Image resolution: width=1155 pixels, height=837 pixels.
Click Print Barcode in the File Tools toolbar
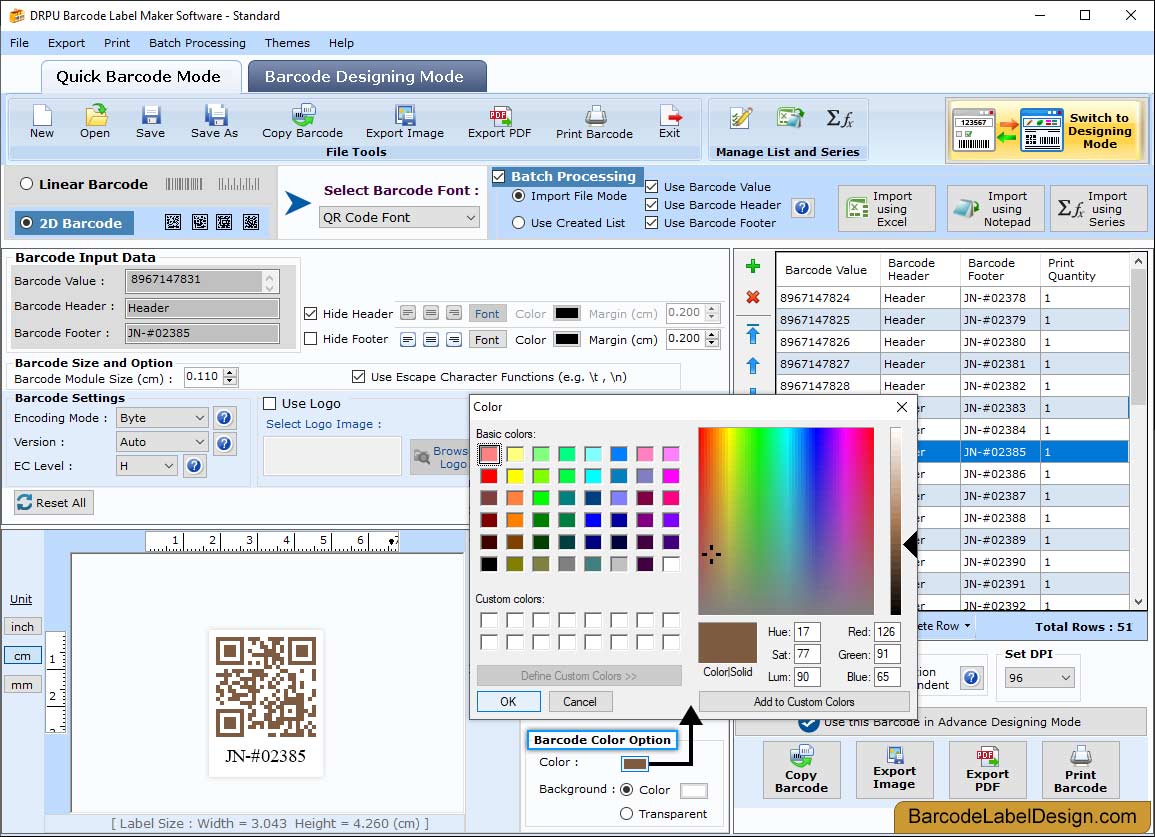click(x=594, y=122)
